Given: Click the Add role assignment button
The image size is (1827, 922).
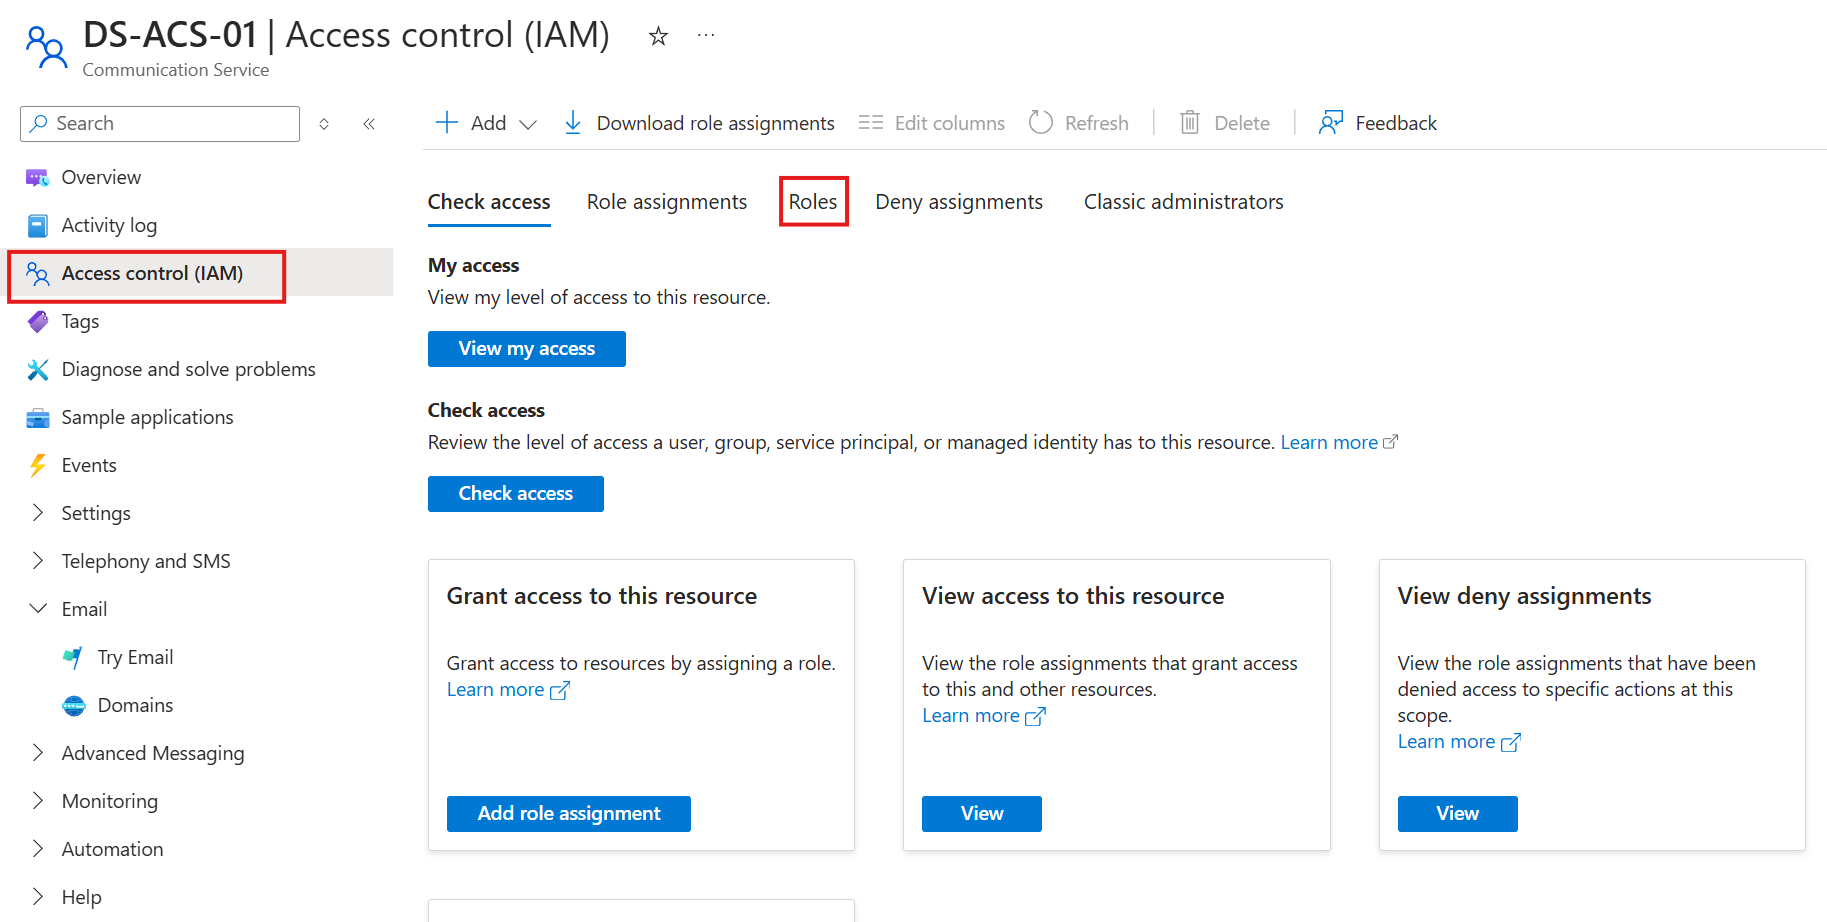Looking at the screenshot, I should click(x=568, y=813).
